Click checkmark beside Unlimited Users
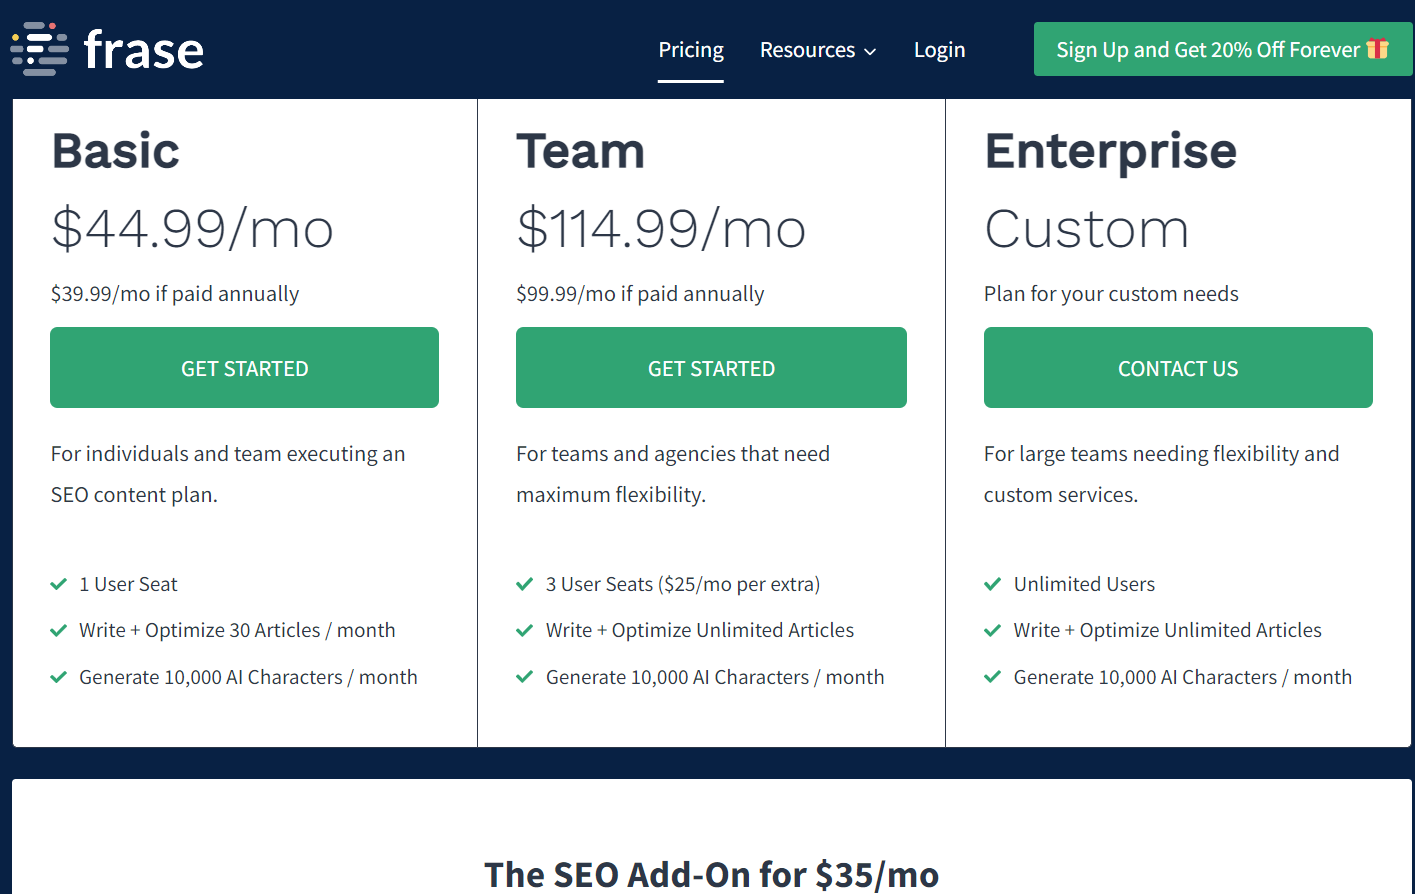 click(992, 584)
